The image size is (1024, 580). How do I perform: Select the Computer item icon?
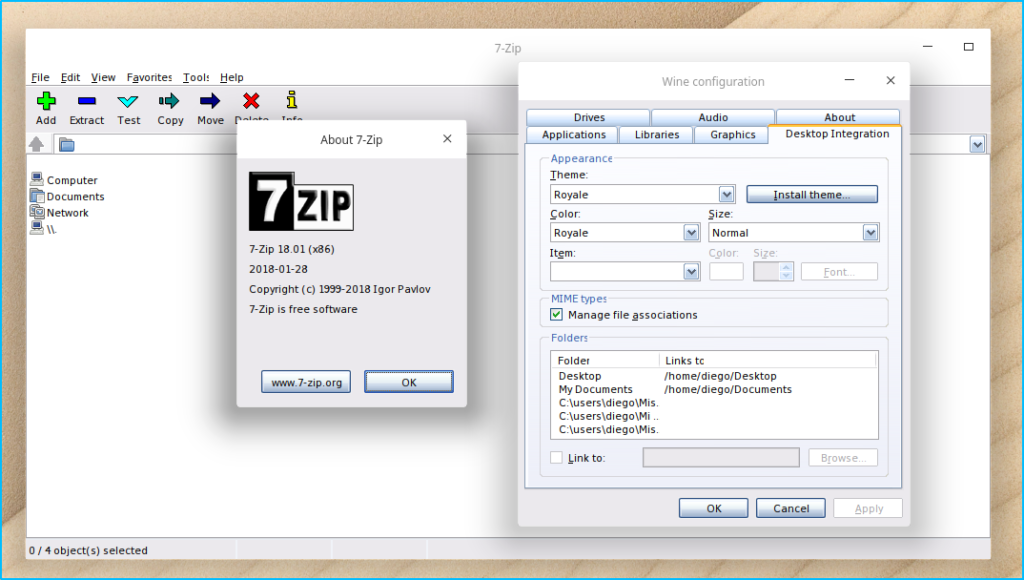click(37, 179)
